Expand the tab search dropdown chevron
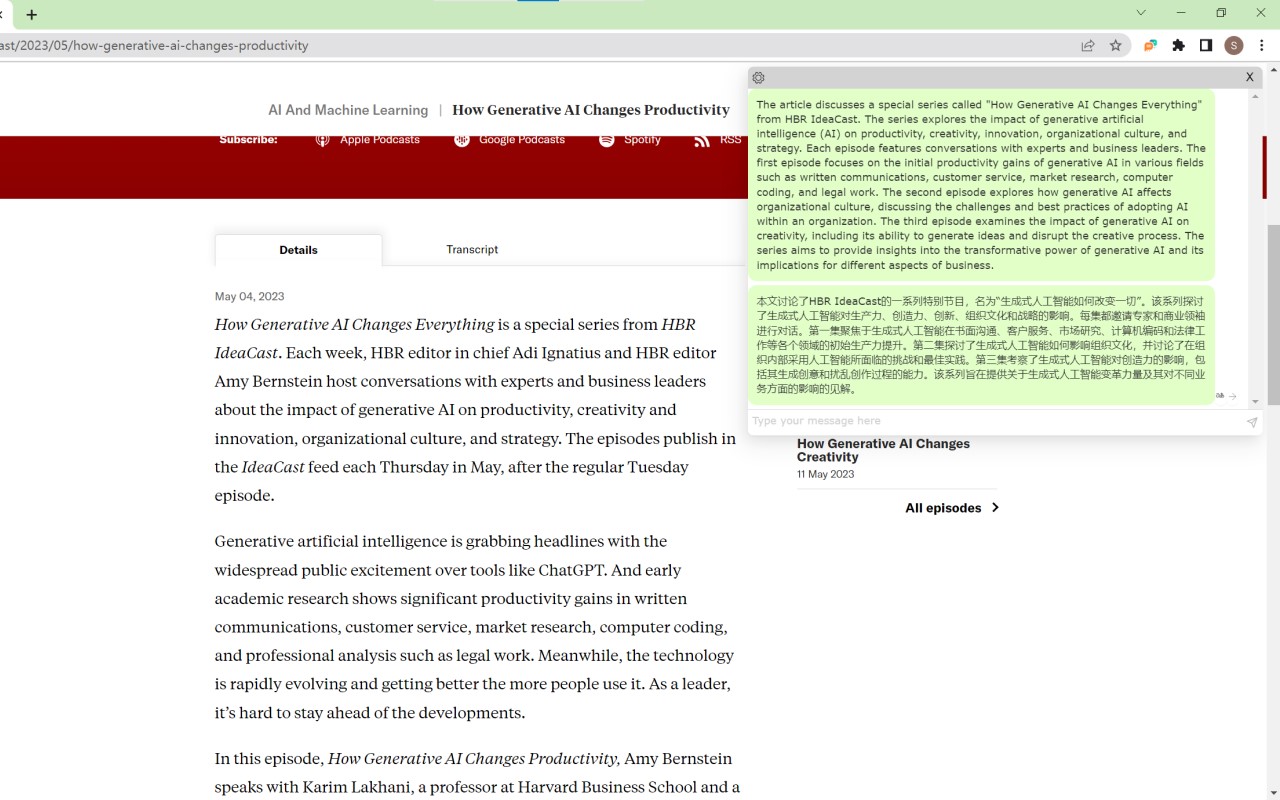The image size is (1280, 800). click(x=1141, y=13)
